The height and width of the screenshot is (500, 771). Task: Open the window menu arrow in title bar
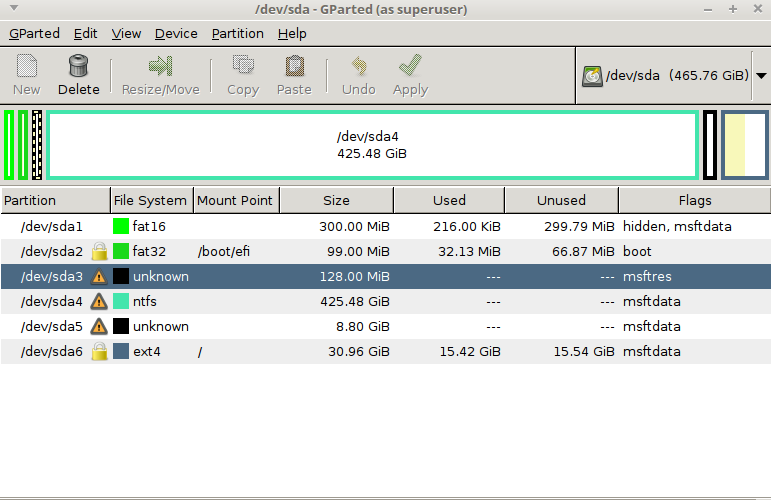click(14, 8)
